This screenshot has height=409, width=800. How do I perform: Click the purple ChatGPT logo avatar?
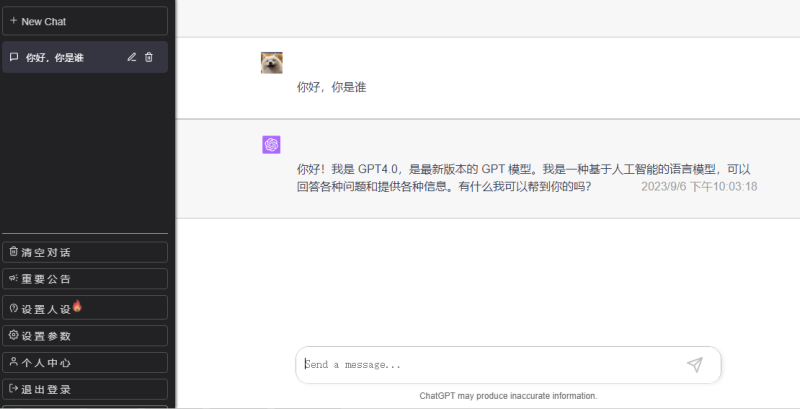(x=272, y=145)
